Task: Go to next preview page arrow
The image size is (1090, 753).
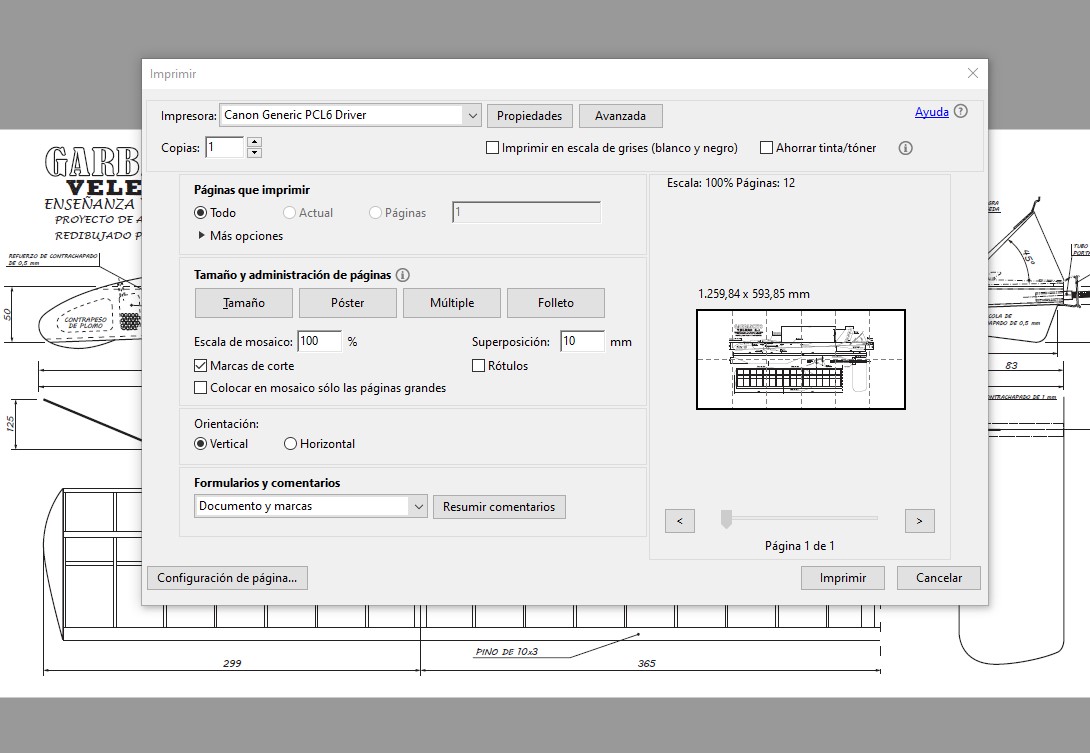Action: (919, 521)
